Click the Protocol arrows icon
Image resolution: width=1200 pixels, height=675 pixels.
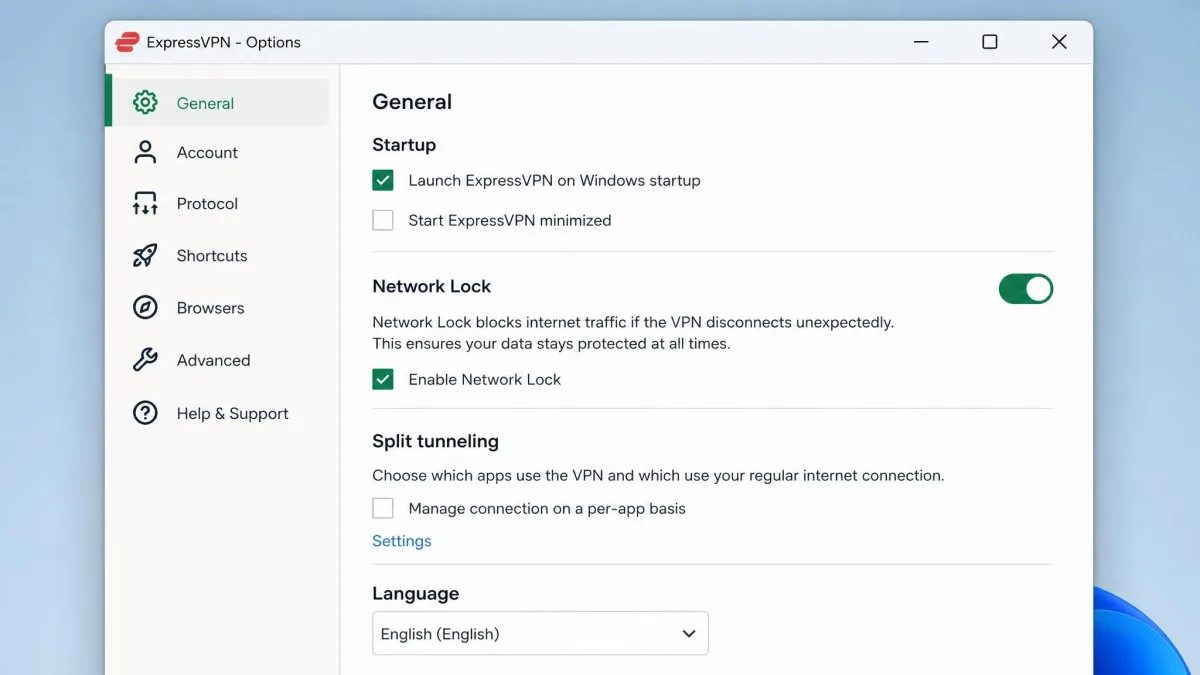(x=145, y=204)
